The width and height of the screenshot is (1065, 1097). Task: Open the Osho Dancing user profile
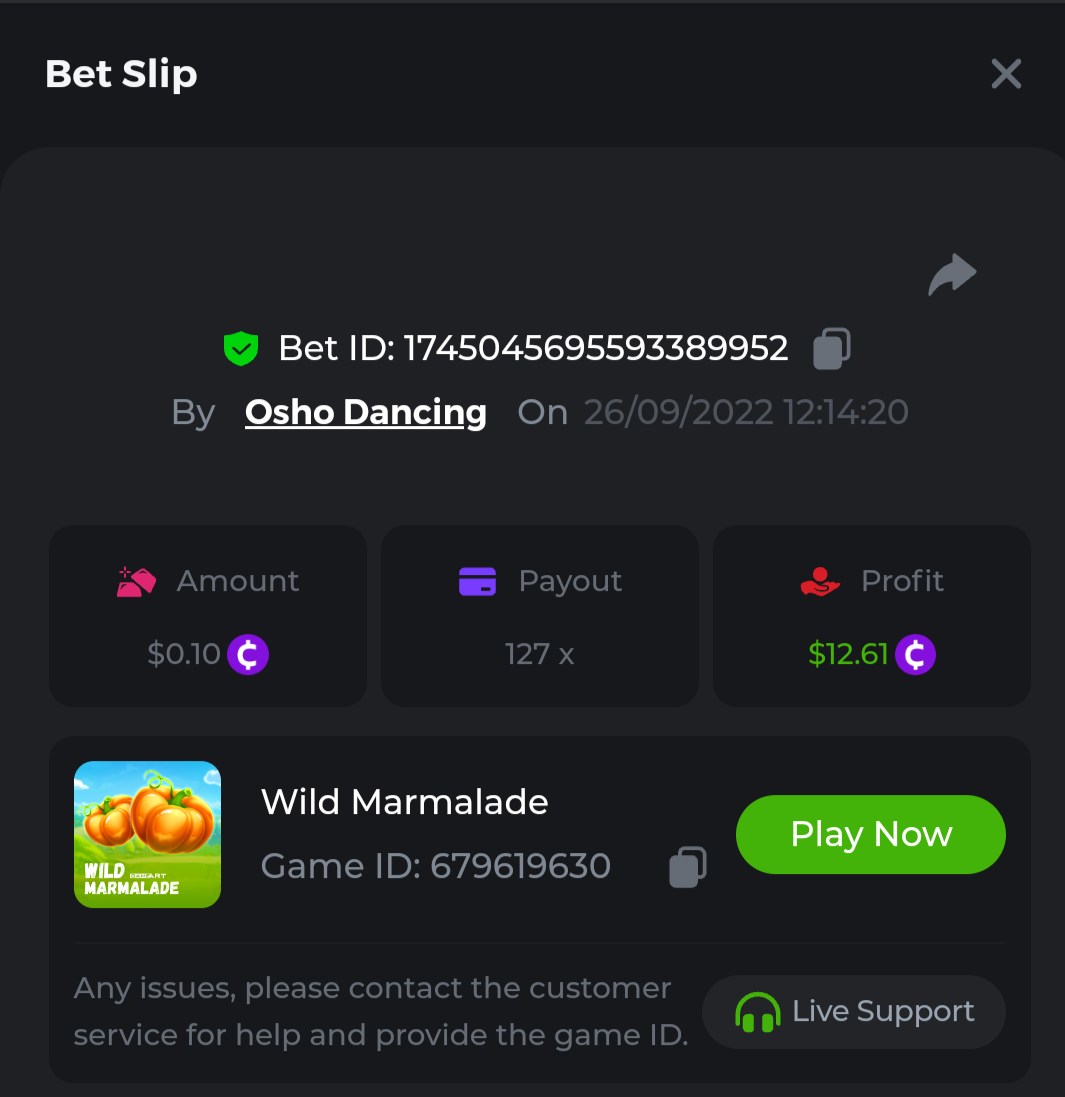tap(366, 412)
